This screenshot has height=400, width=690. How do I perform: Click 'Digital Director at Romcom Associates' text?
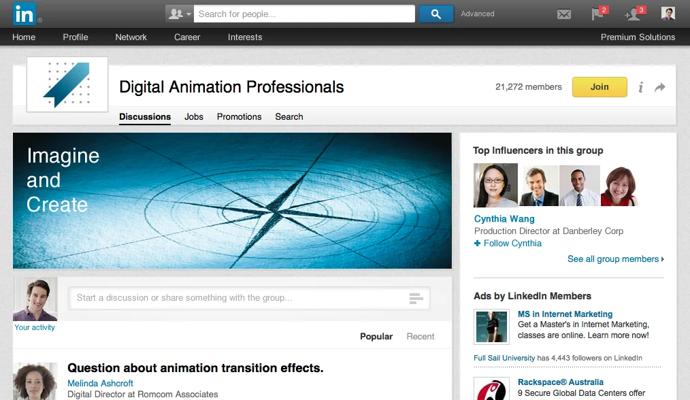click(143, 394)
